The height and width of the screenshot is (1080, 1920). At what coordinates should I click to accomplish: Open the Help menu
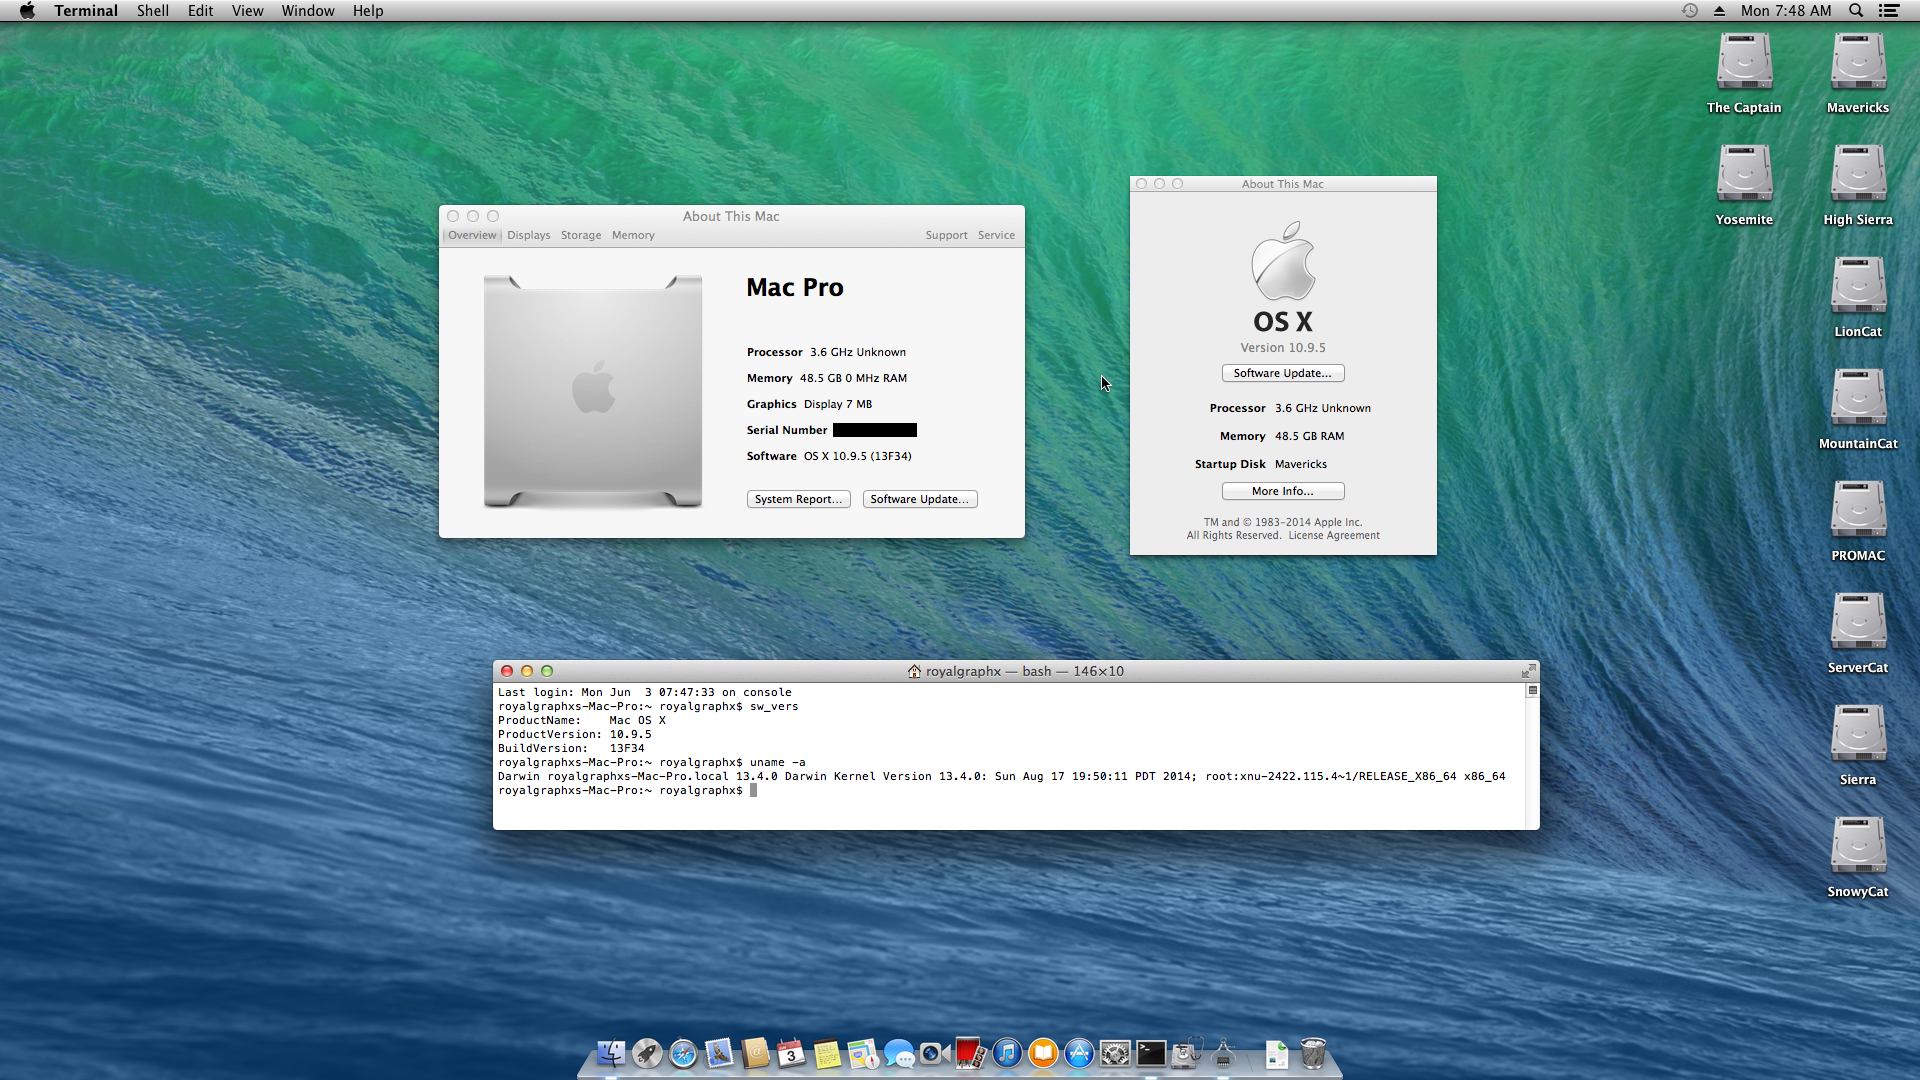pos(368,10)
